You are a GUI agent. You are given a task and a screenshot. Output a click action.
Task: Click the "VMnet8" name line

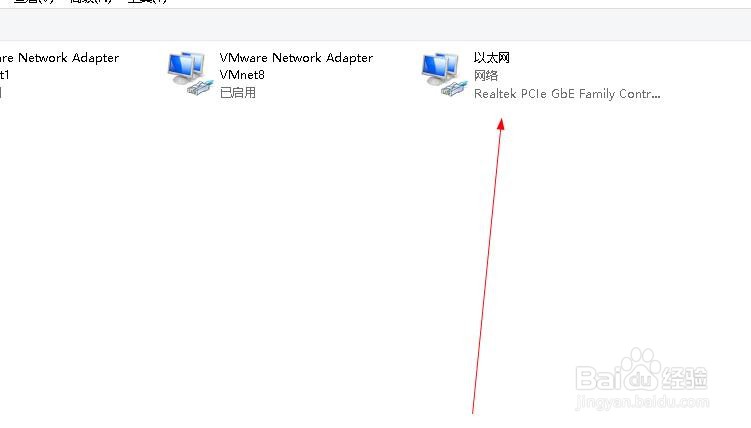[242, 75]
